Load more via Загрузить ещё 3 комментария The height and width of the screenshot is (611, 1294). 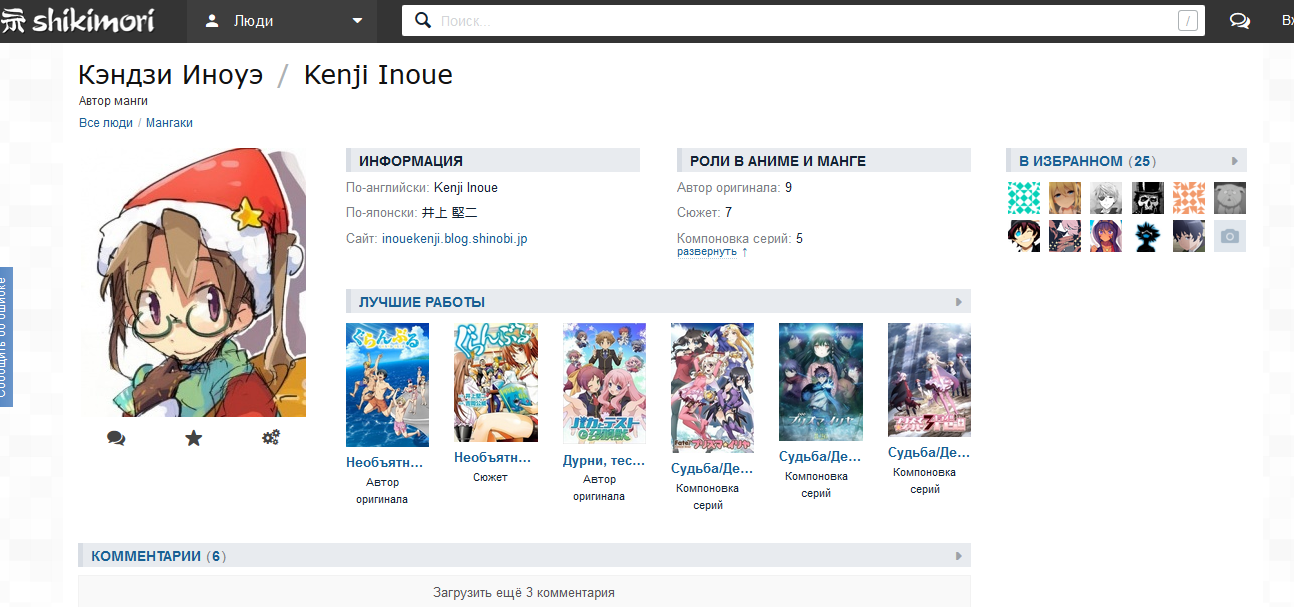524,592
